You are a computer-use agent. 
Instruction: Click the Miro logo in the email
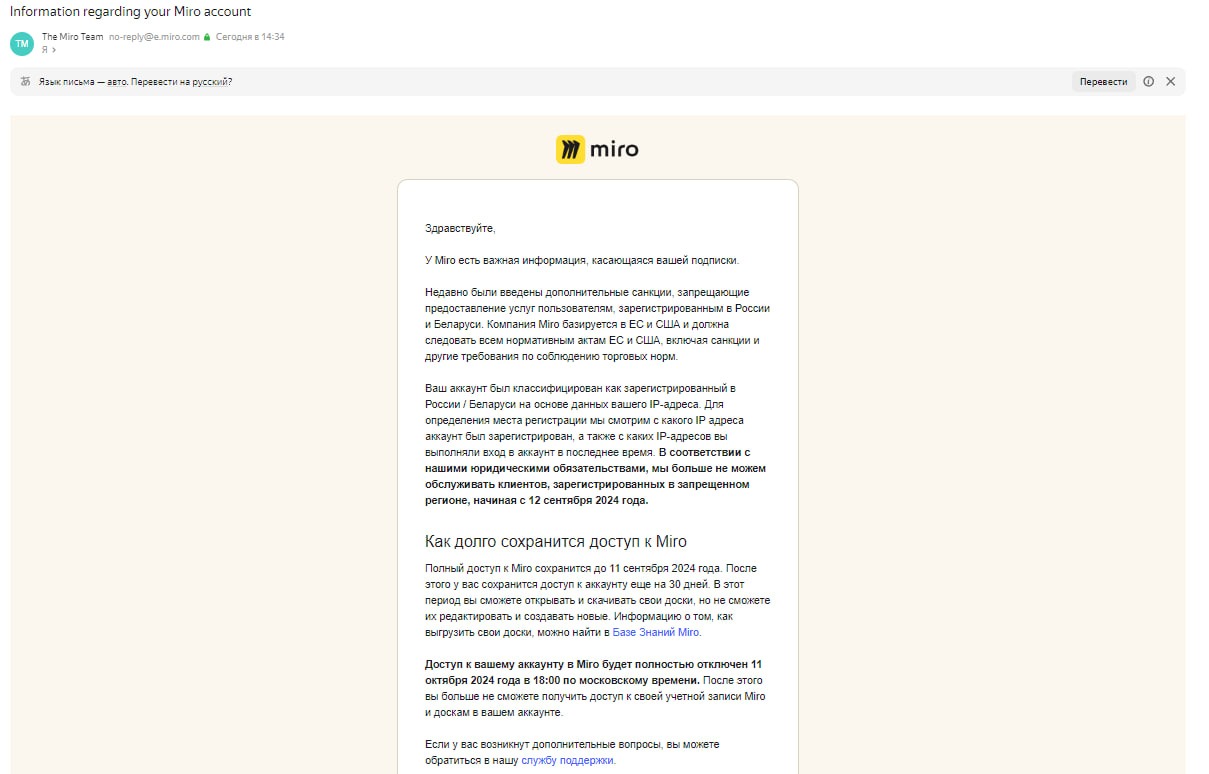(597, 150)
